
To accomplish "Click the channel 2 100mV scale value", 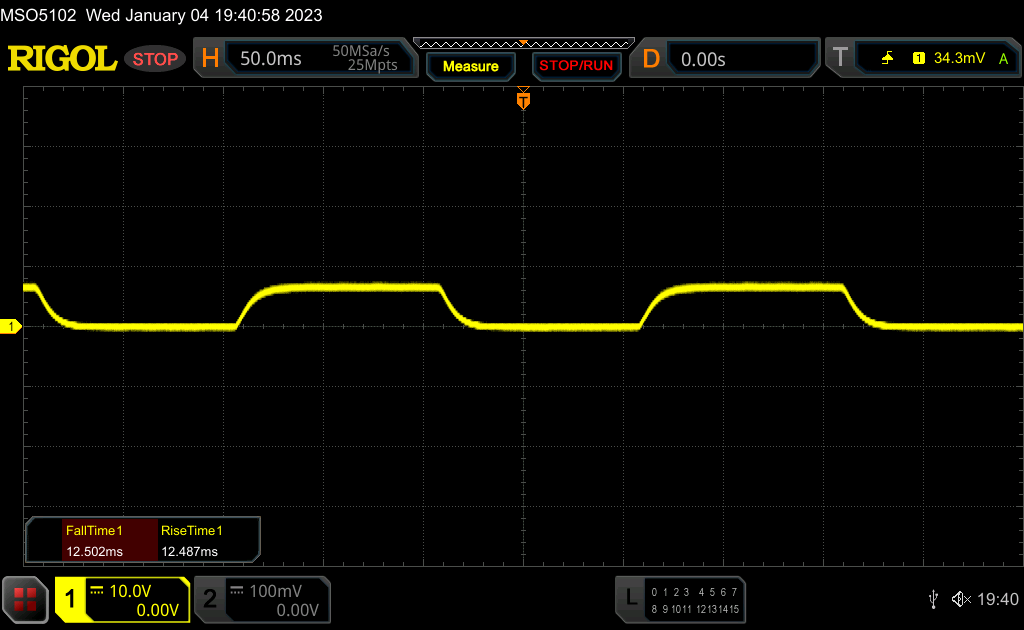I will (x=275, y=591).
